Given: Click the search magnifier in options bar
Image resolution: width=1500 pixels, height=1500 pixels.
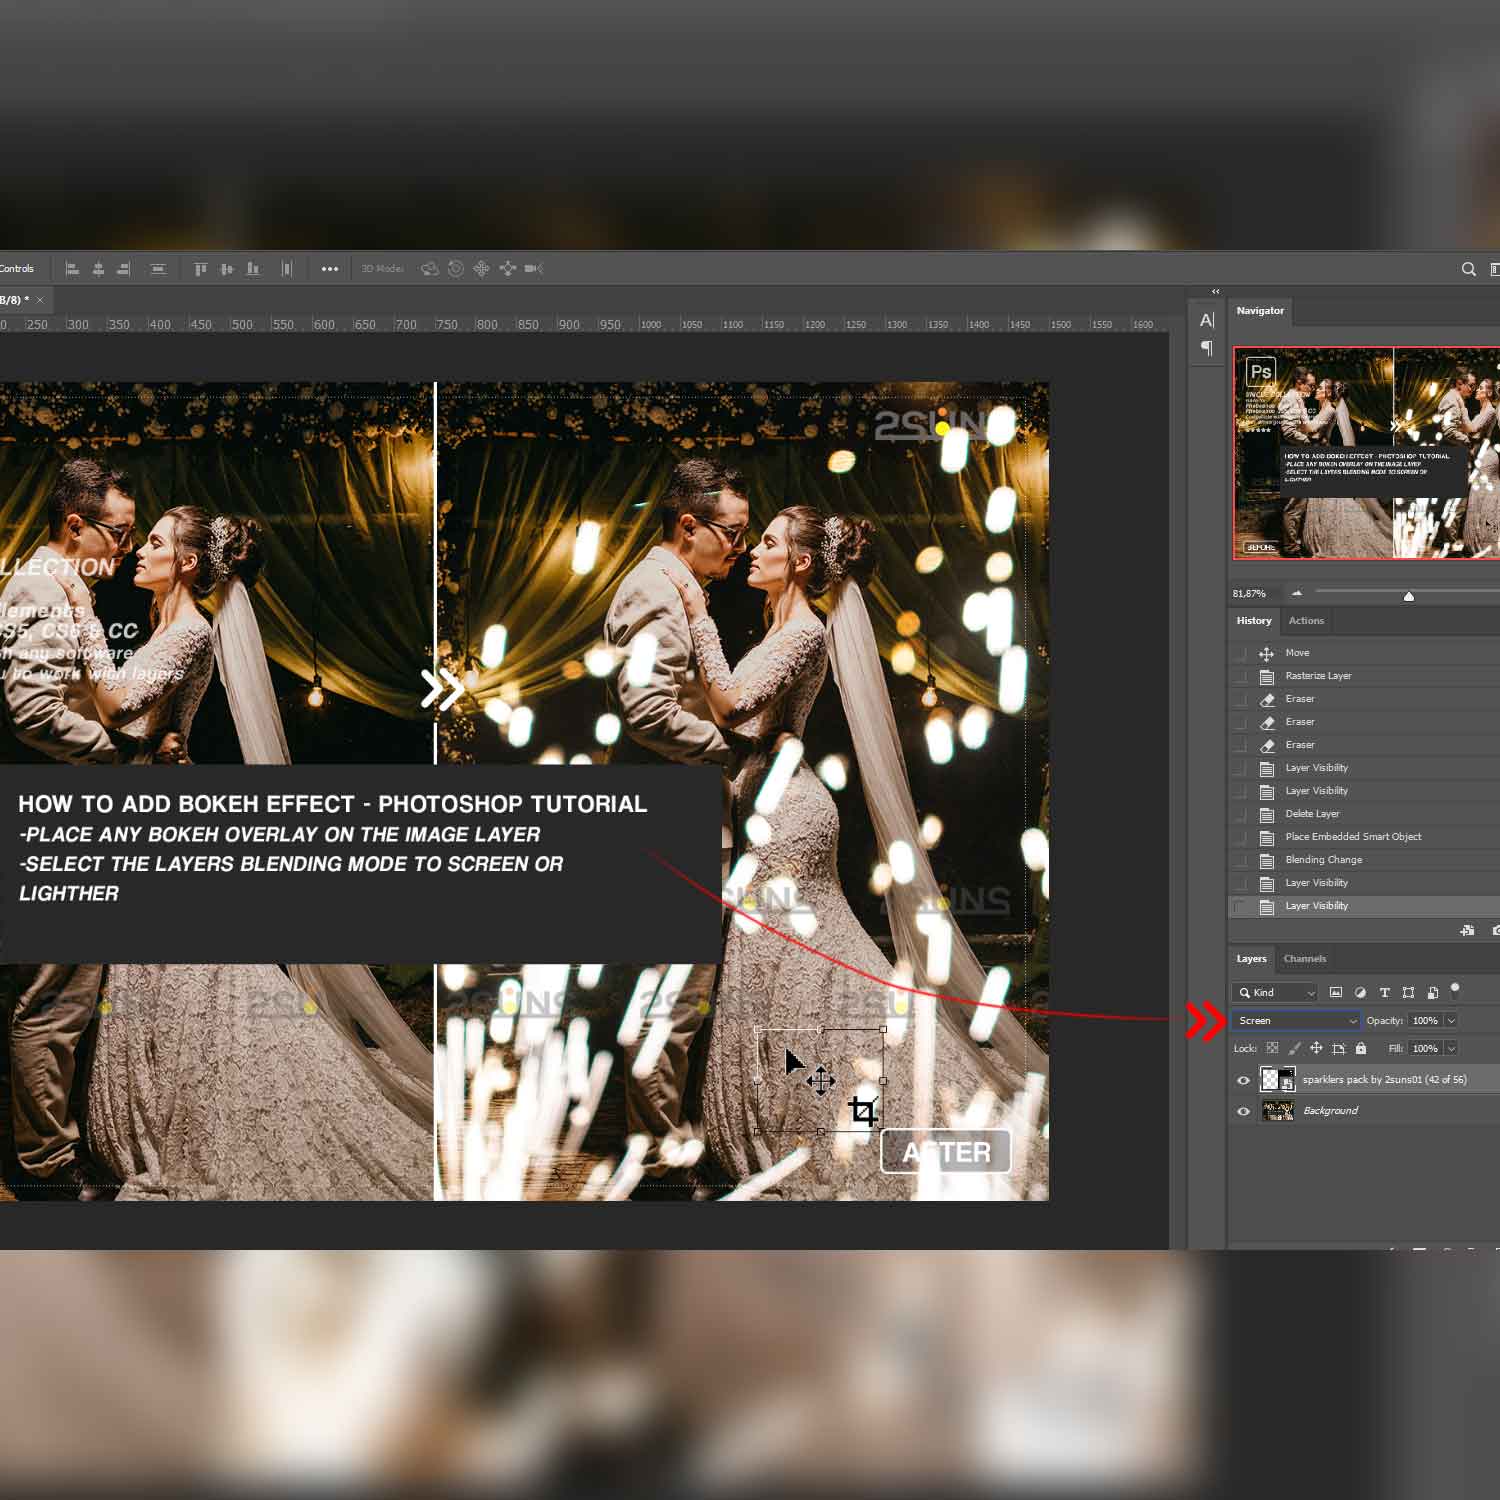Looking at the screenshot, I should pos(1468,269).
